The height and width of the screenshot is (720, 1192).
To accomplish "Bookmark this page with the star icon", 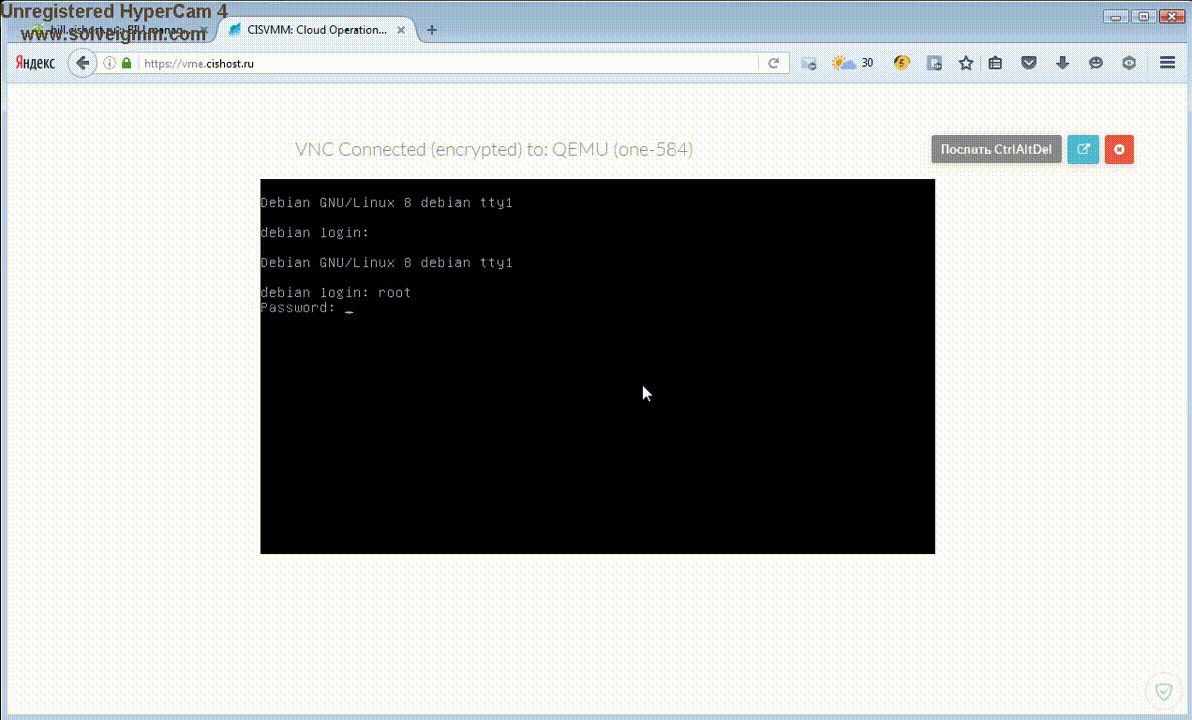I will coord(966,63).
